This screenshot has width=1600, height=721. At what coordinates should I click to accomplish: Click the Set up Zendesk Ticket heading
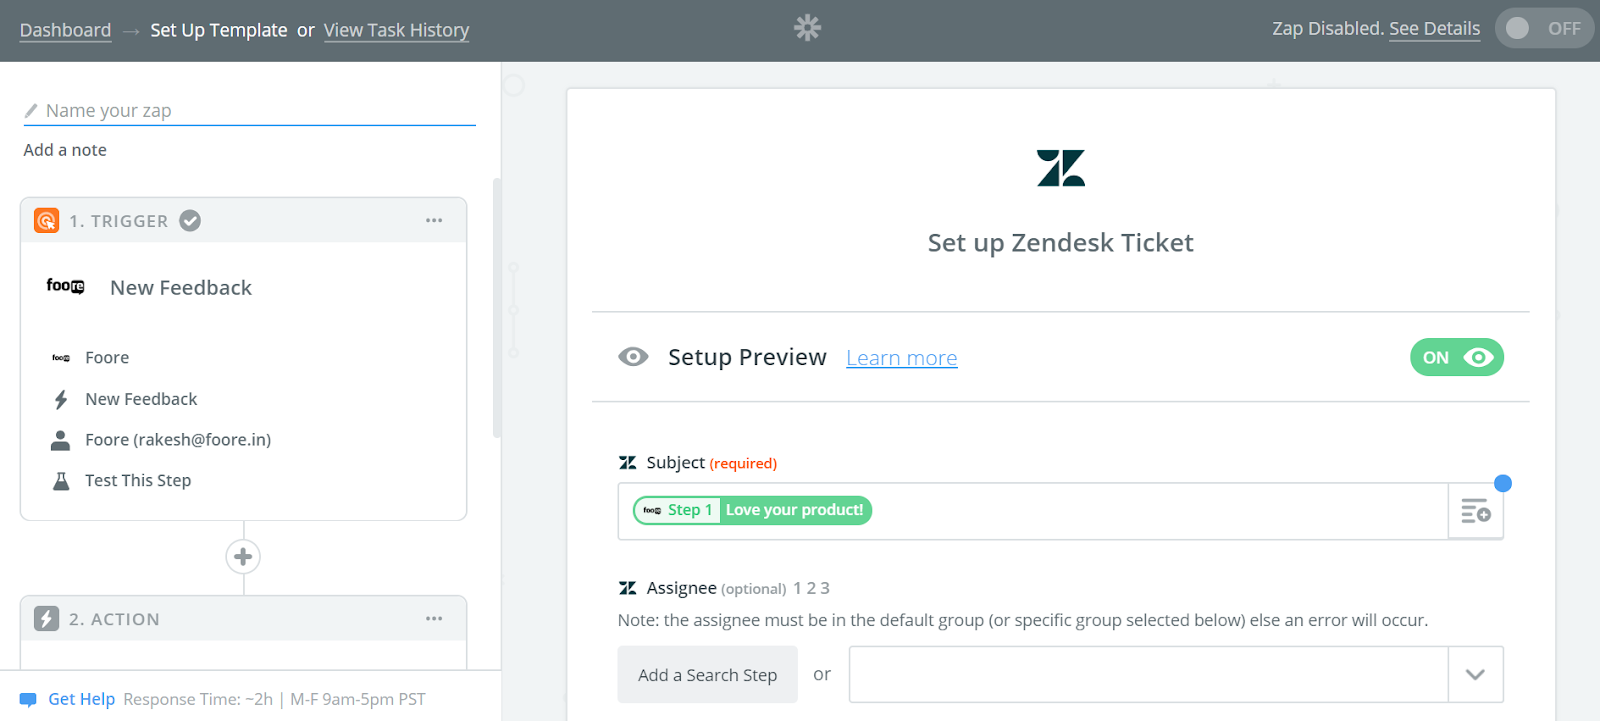coord(1060,243)
